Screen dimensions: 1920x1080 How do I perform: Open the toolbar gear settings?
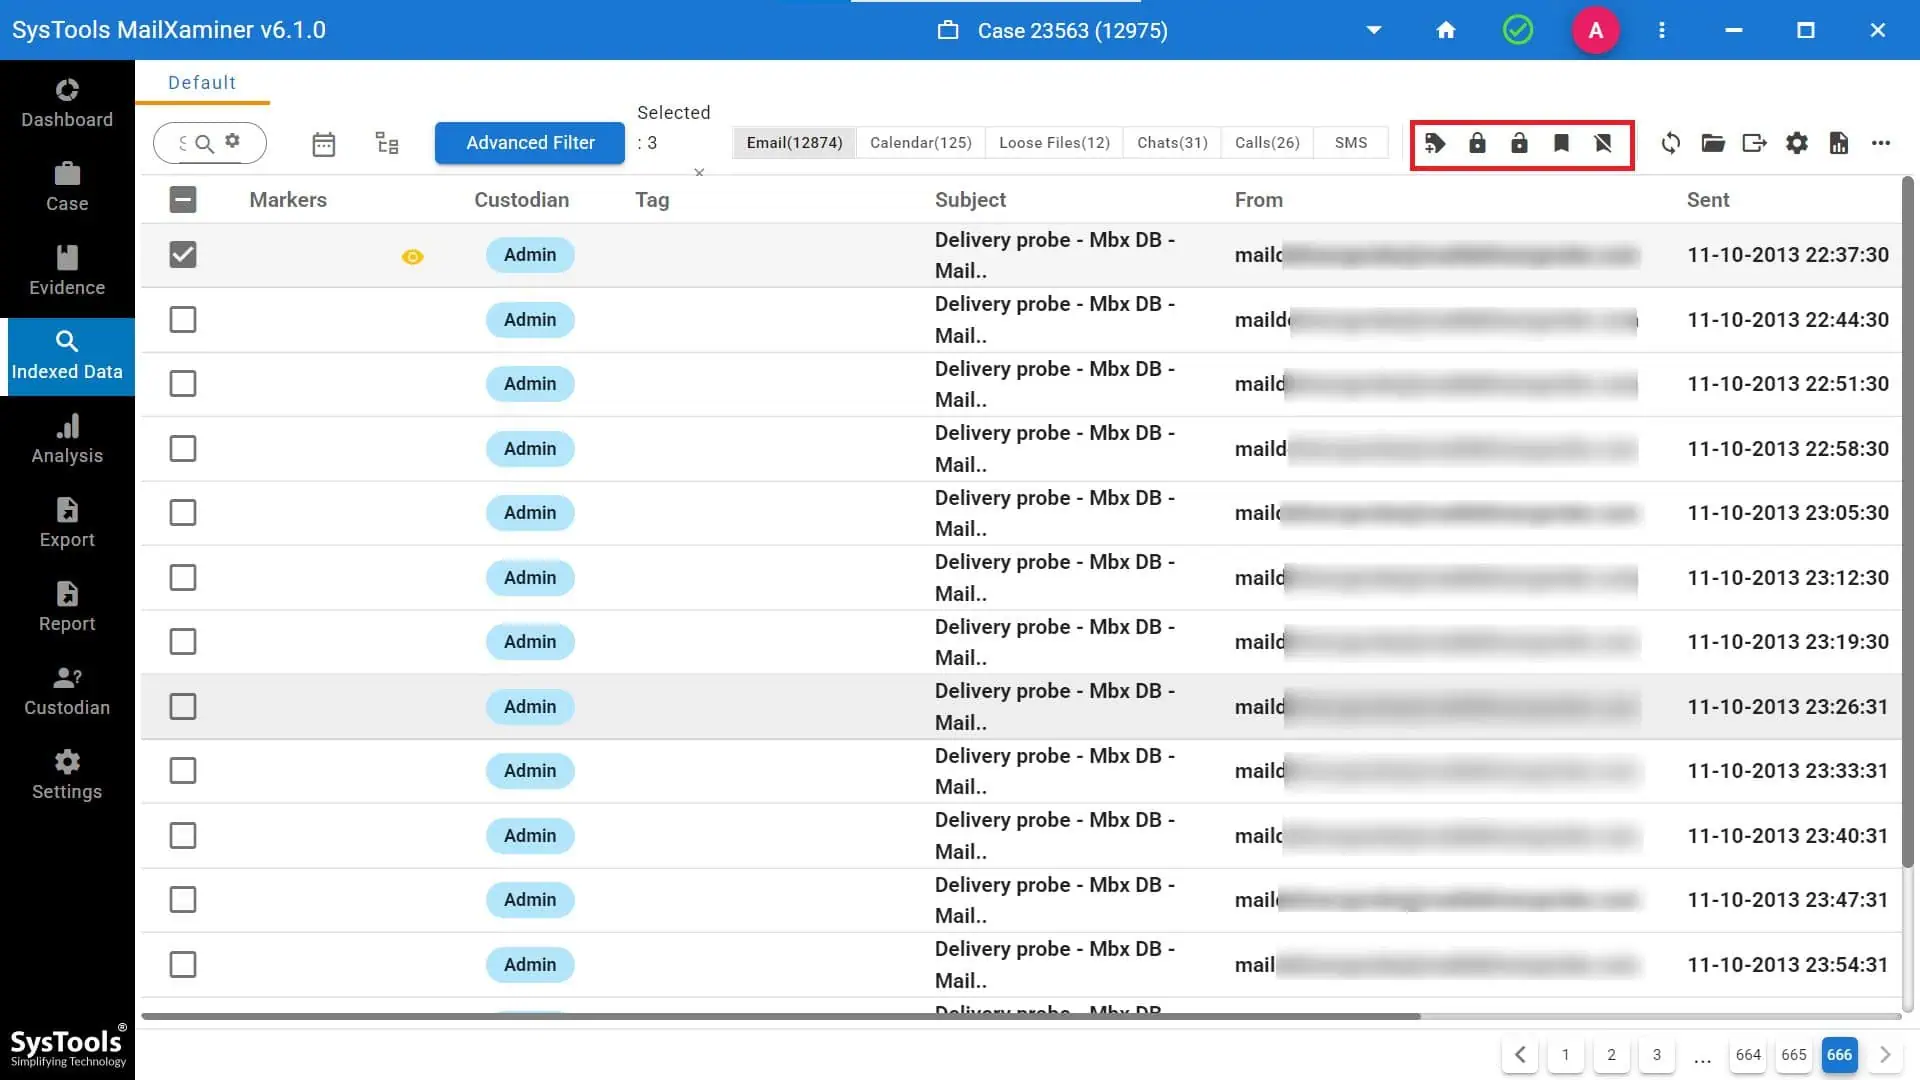point(1797,143)
